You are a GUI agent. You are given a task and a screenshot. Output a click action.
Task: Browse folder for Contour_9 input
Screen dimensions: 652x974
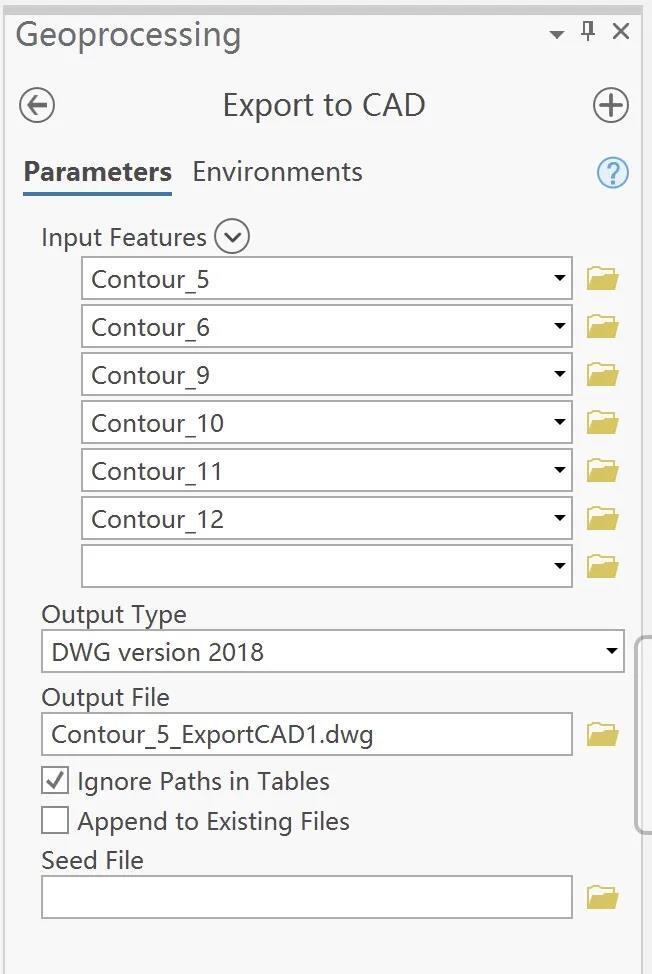(602, 375)
